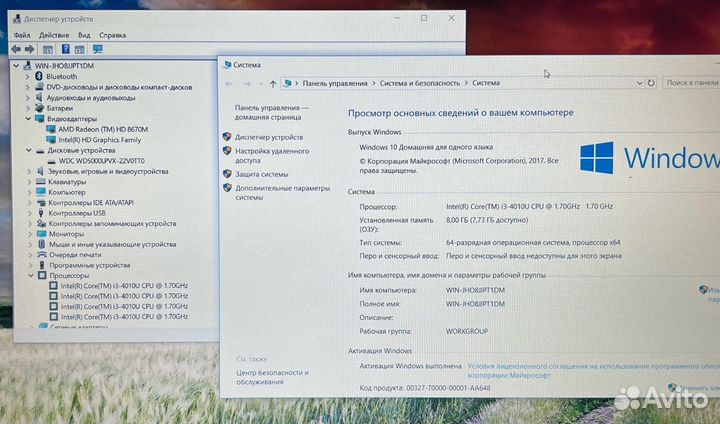Open Дополнительные параметры системы link
This screenshot has height=424, width=720.
tap(282, 192)
